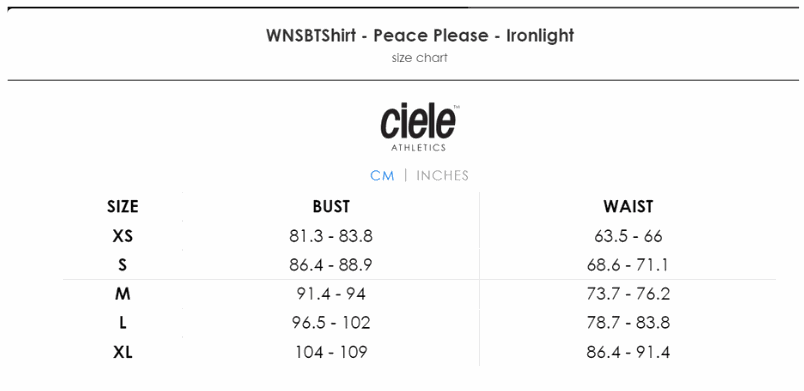This screenshot has height=391, width=804.
Task: Select the BUST column header
Action: [x=331, y=207]
